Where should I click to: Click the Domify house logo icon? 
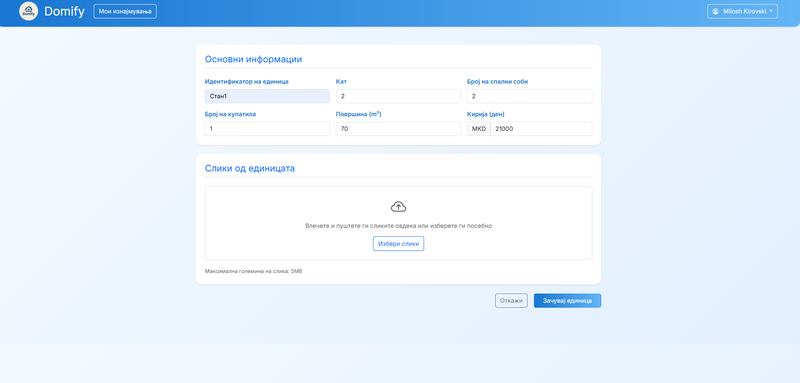point(29,11)
